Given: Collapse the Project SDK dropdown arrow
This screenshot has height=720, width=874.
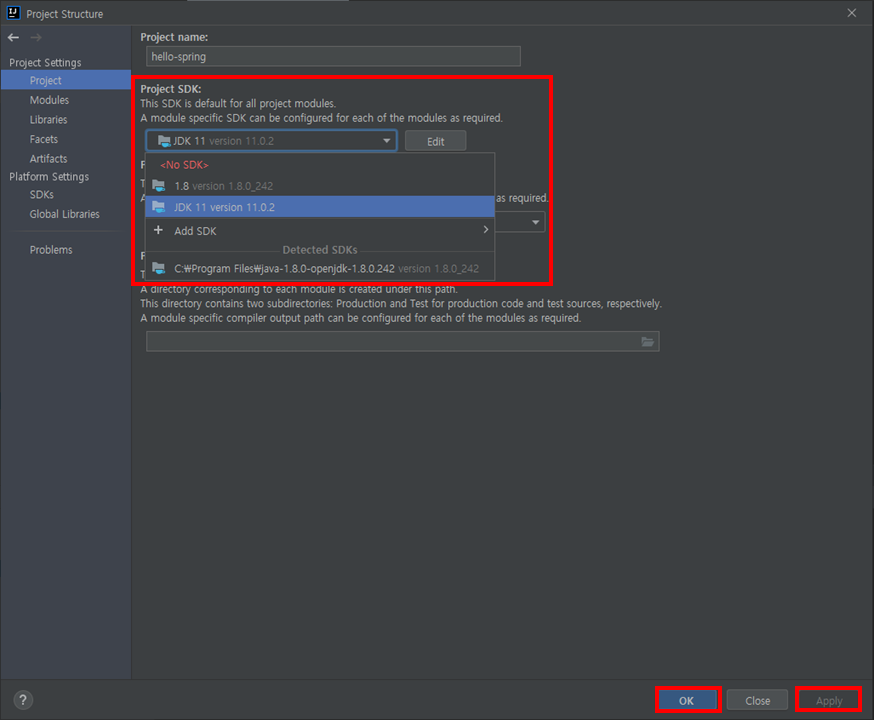Looking at the screenshot, I should pos(386,140).
